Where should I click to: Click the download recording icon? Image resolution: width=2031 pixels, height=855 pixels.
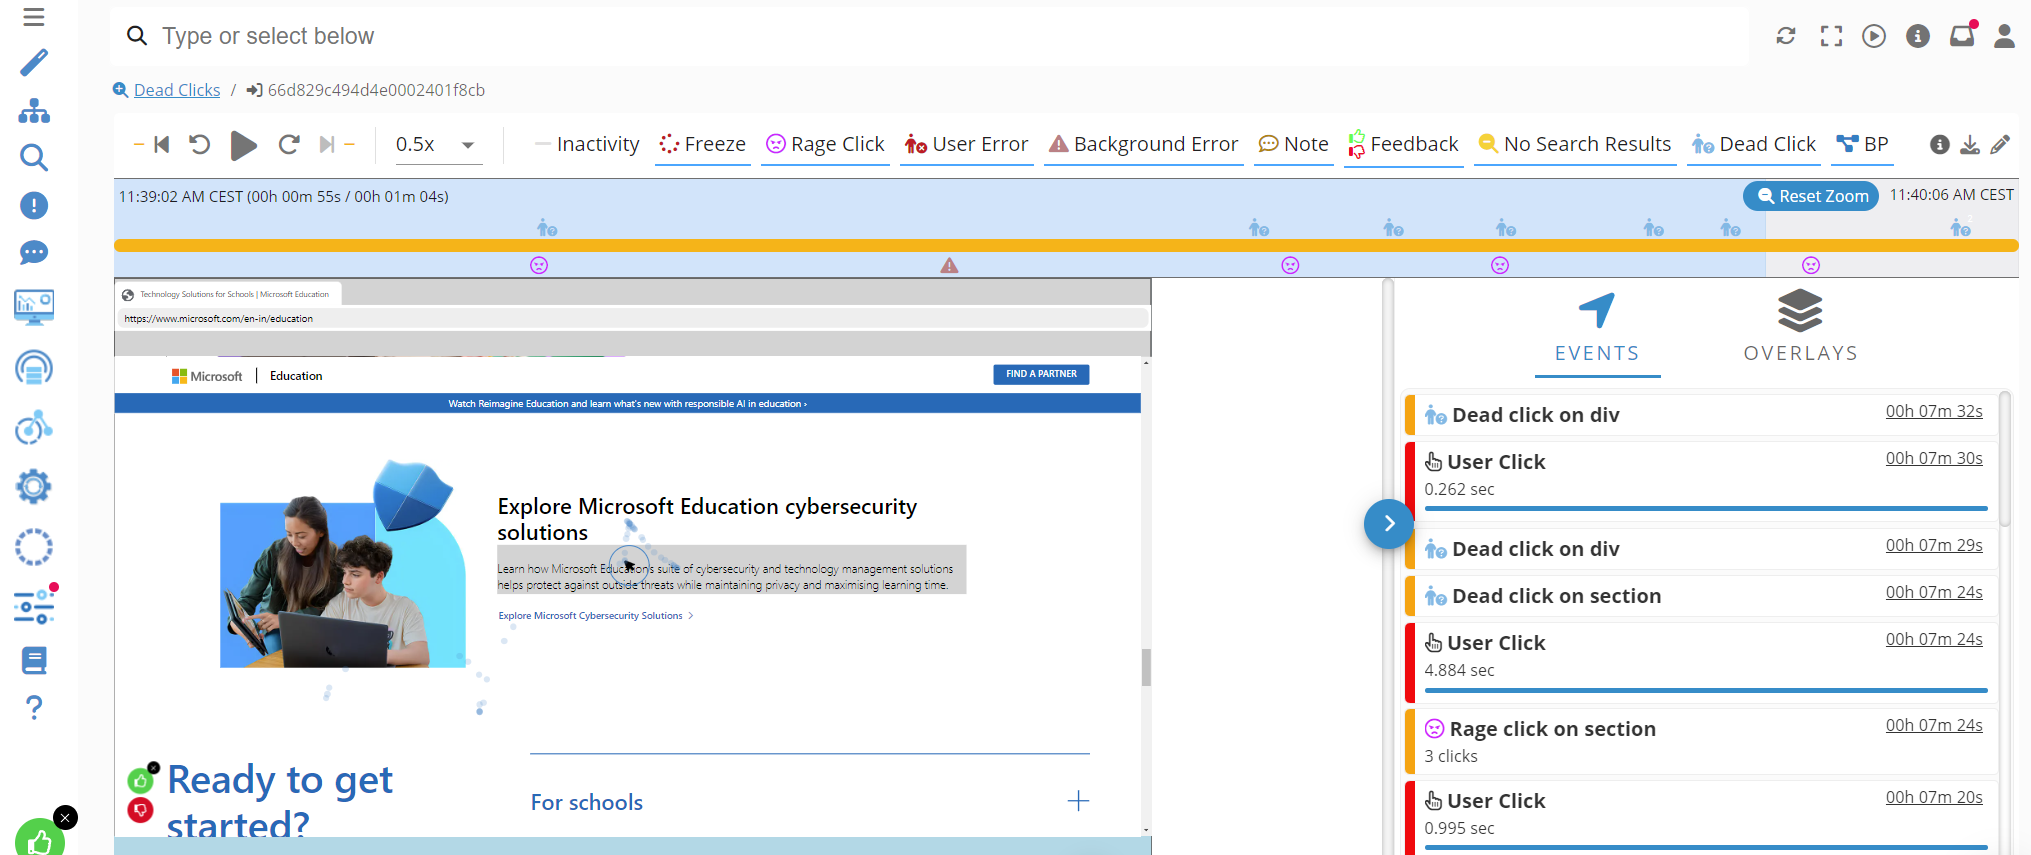(x=1969, y=145)
